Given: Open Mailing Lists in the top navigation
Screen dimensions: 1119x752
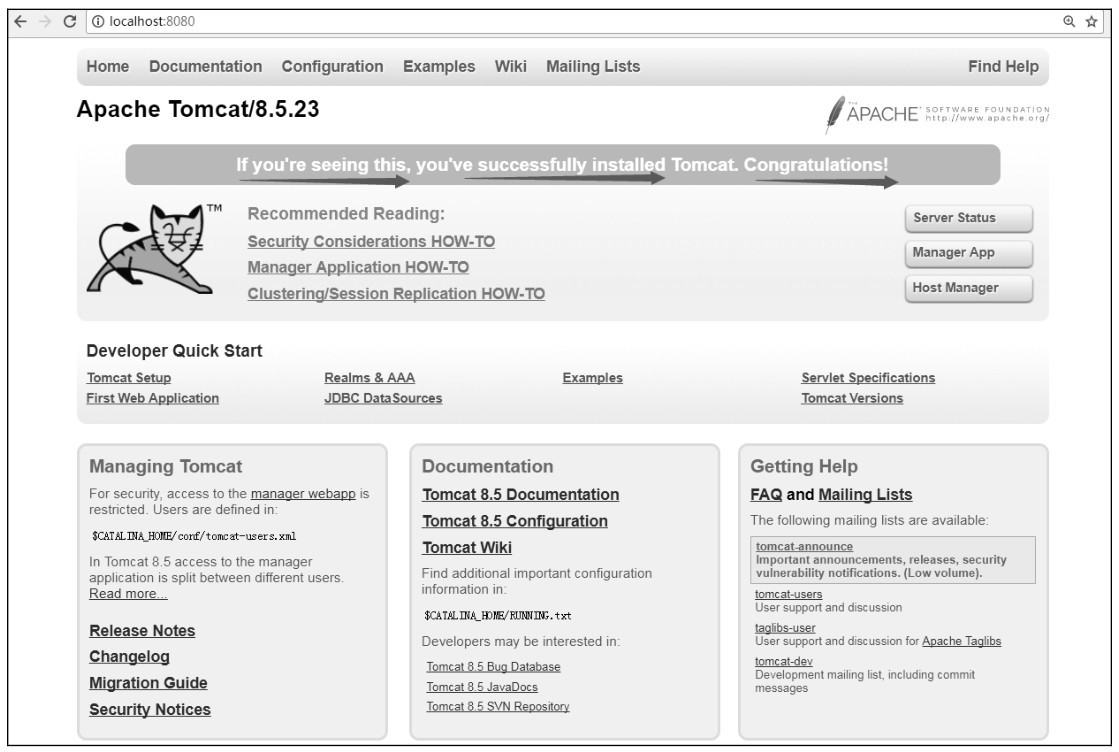Looking at the screenshot, I should pos(593,66).
